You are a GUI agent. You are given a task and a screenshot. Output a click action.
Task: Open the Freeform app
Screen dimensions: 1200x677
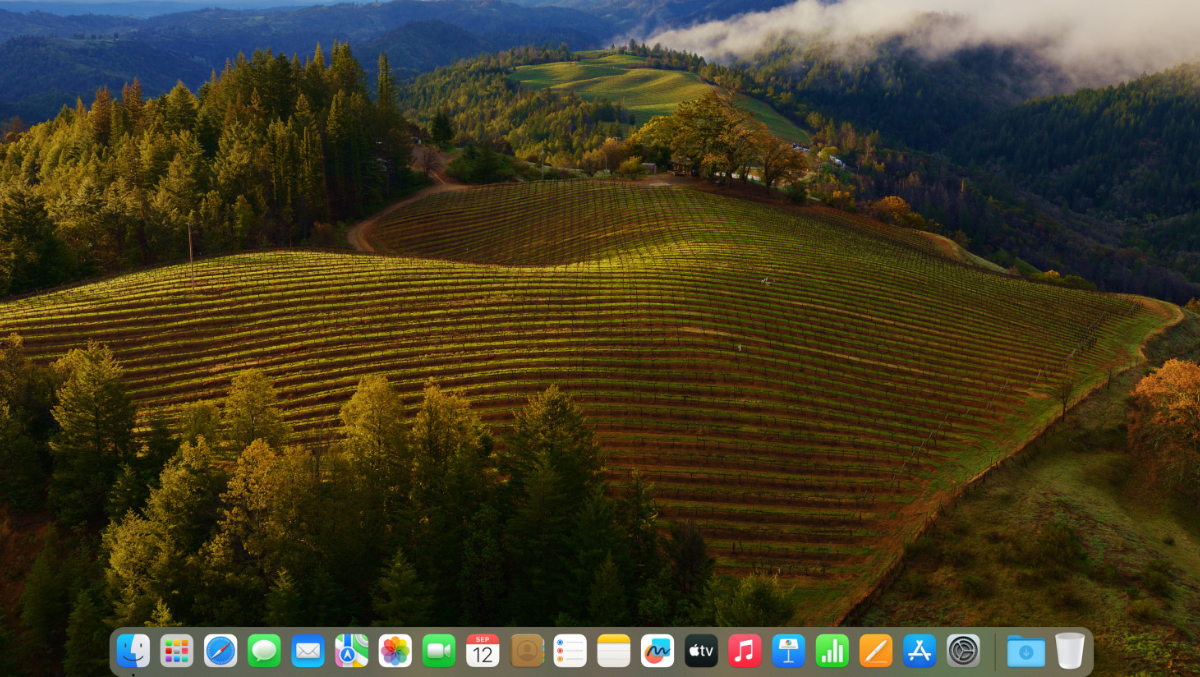click(x=657, y=651)
